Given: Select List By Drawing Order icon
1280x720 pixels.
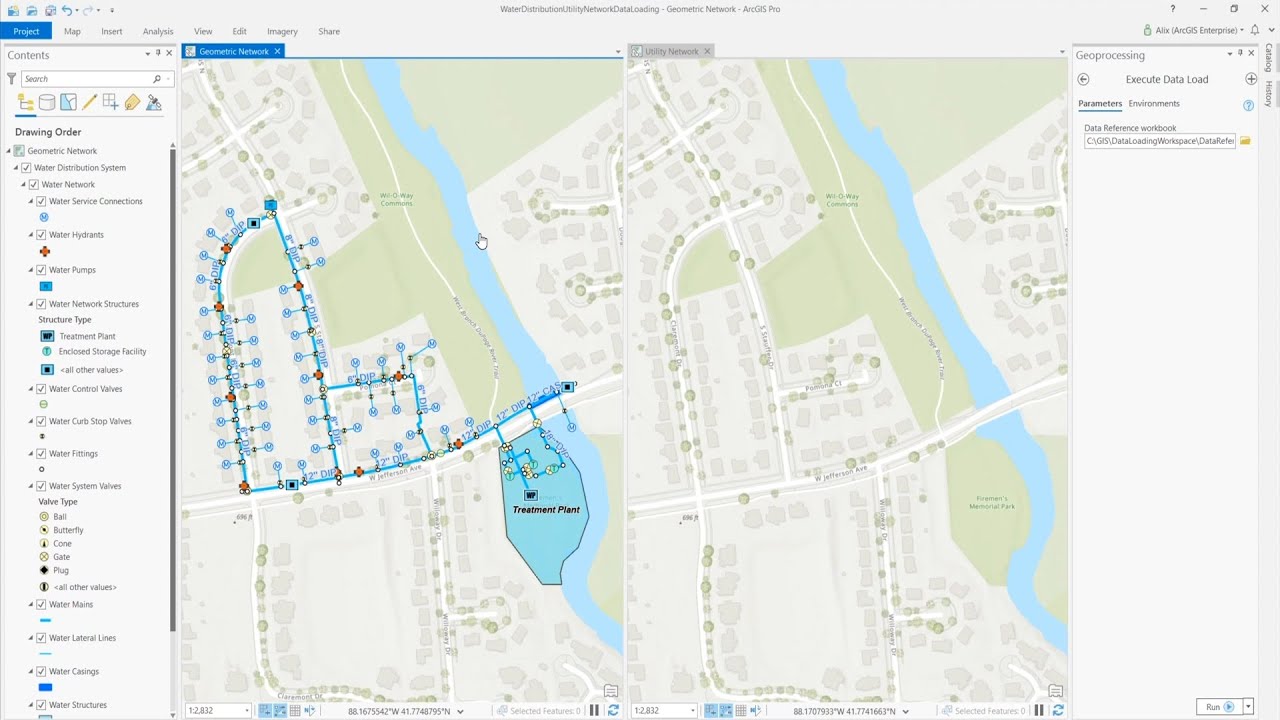Looking at the screenshot, I should (25, 102).
